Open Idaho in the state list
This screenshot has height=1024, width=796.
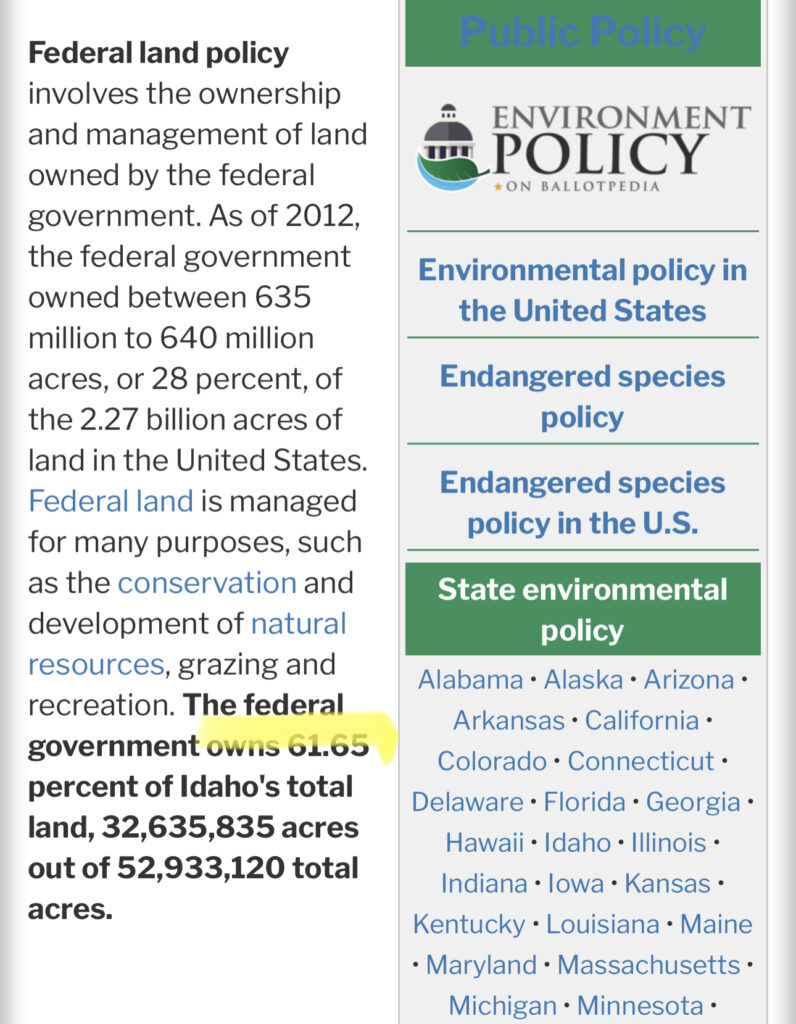577,843
